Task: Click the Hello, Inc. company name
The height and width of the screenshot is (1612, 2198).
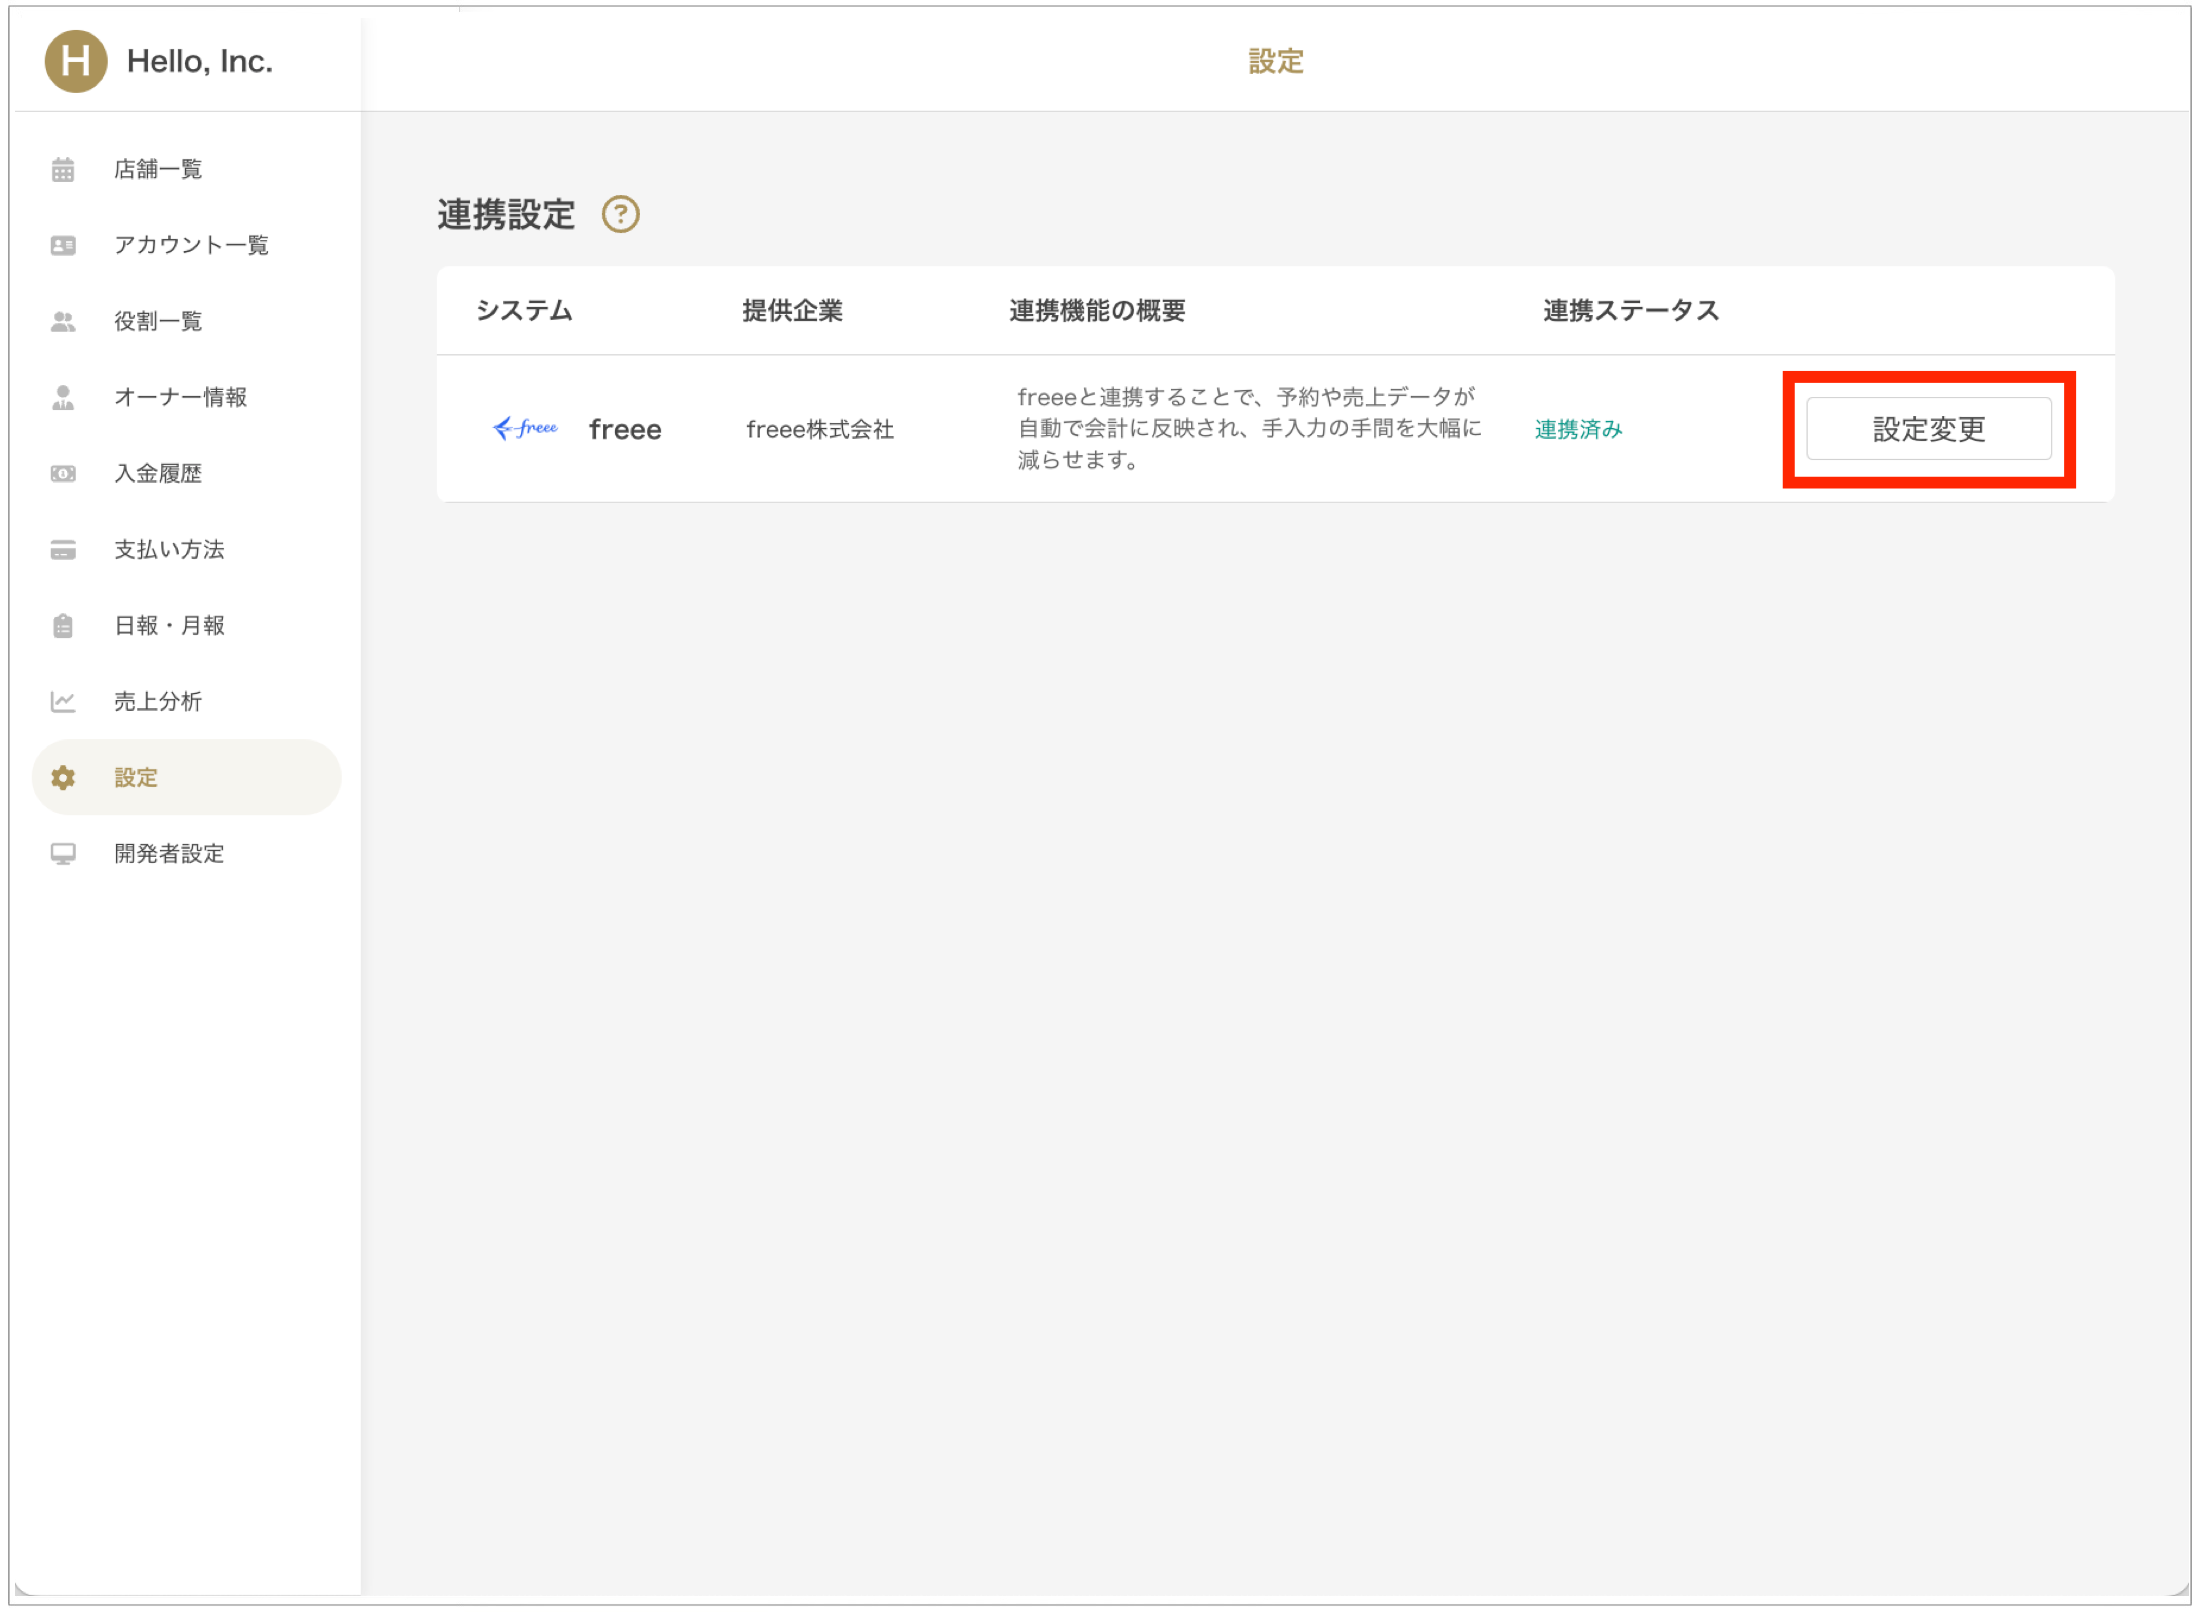Action: pos(200,62)
